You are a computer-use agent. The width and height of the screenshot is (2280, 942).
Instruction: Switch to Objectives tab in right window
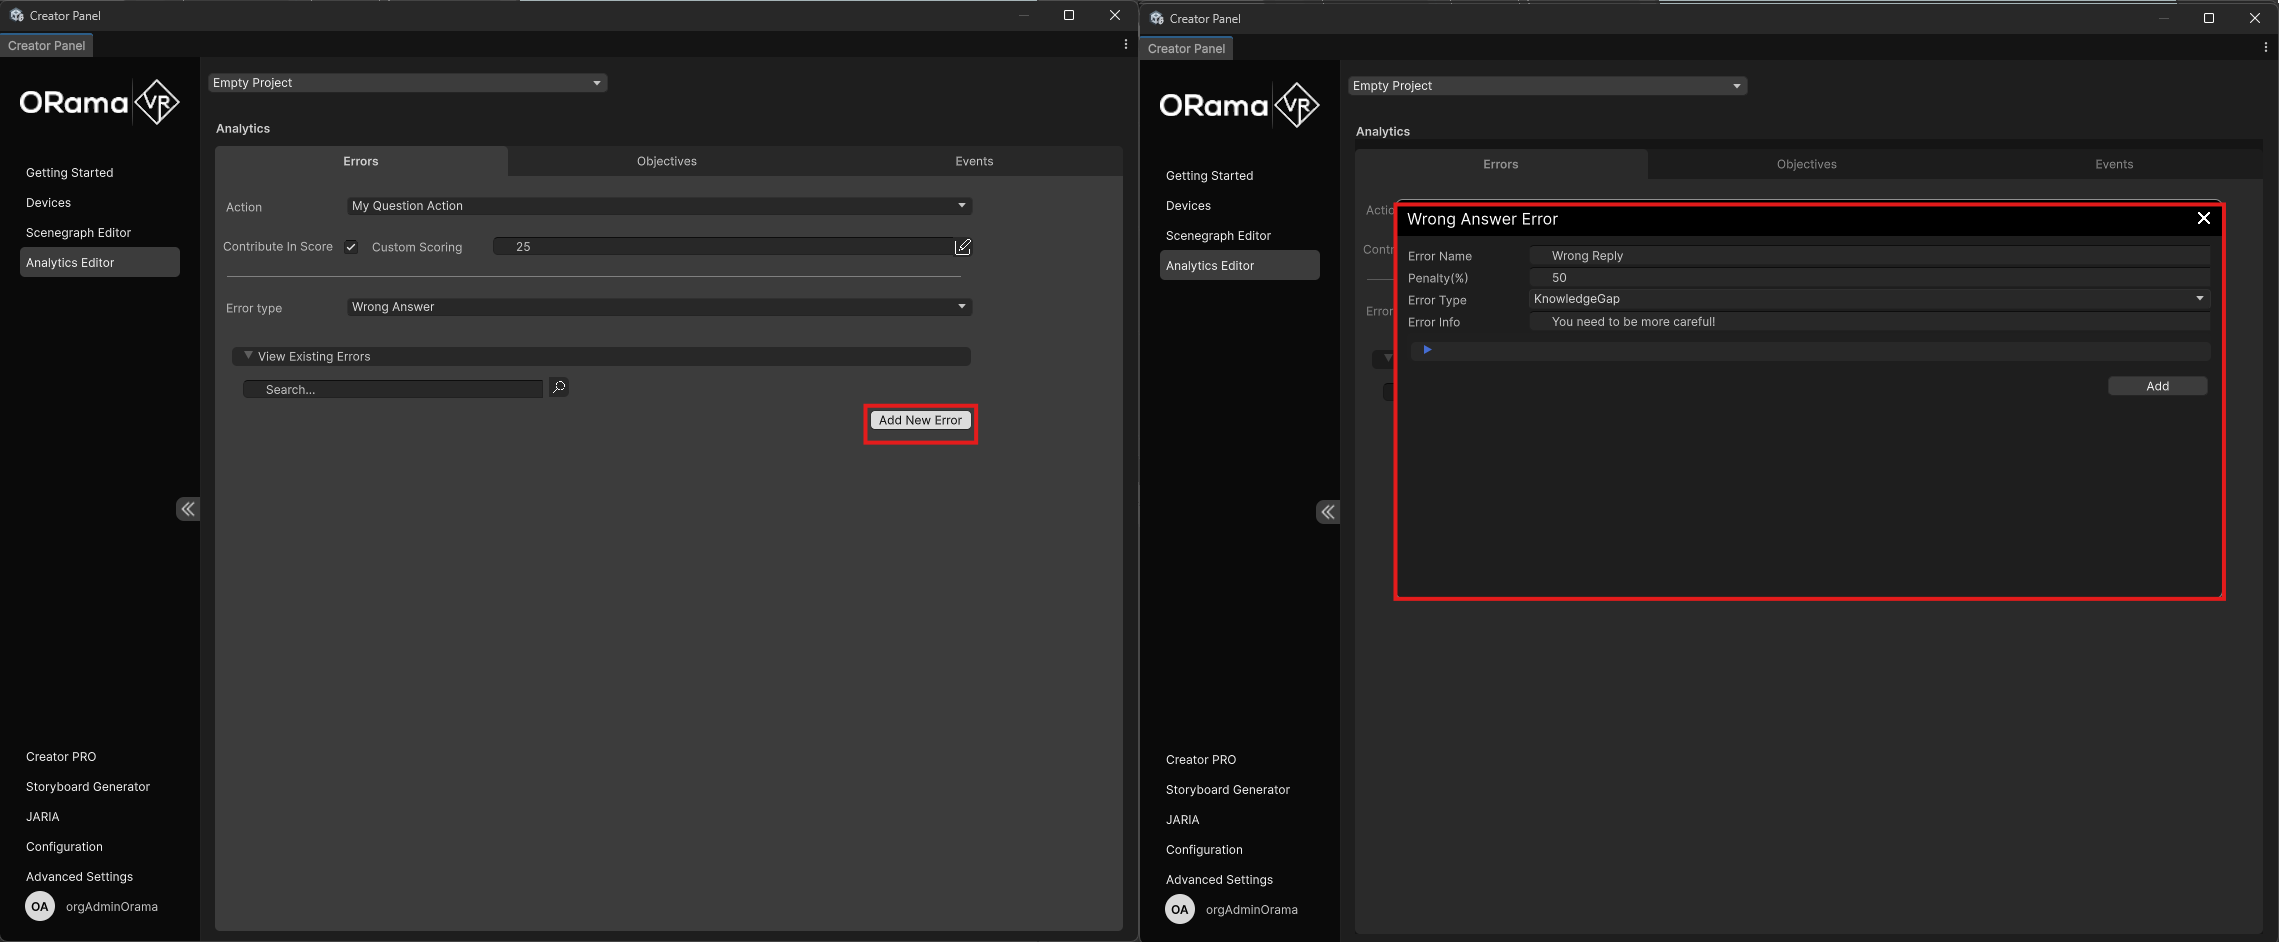tap(1807, 164)
